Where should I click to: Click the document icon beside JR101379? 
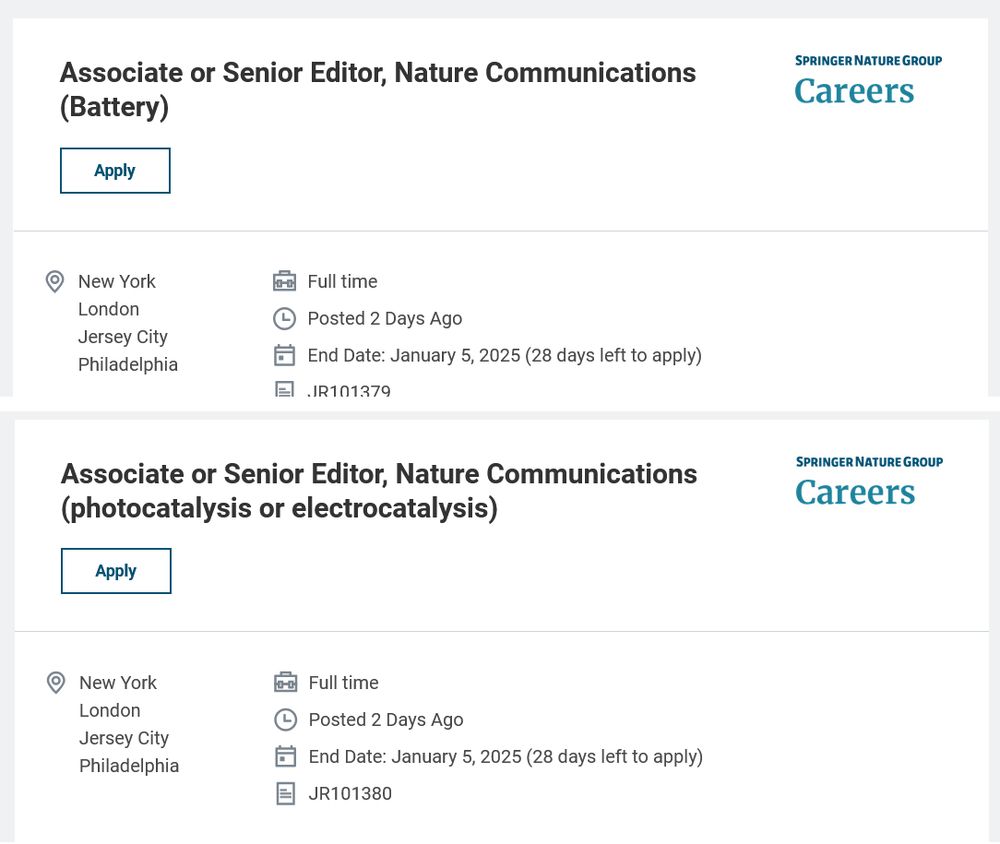(x=284, y=389)
